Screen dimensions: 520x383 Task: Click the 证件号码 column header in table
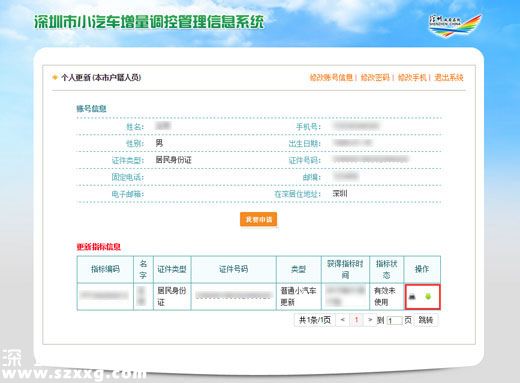point(233,269)
